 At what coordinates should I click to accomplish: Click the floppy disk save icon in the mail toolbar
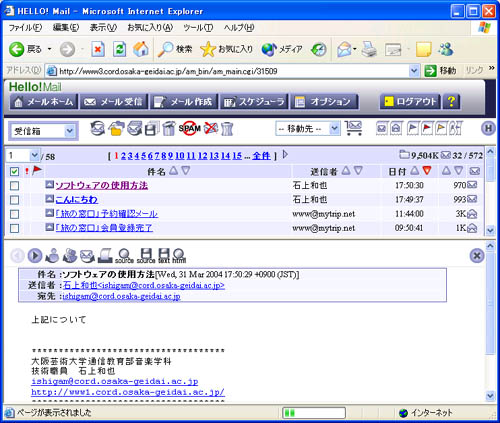click(x=151, y=128)
